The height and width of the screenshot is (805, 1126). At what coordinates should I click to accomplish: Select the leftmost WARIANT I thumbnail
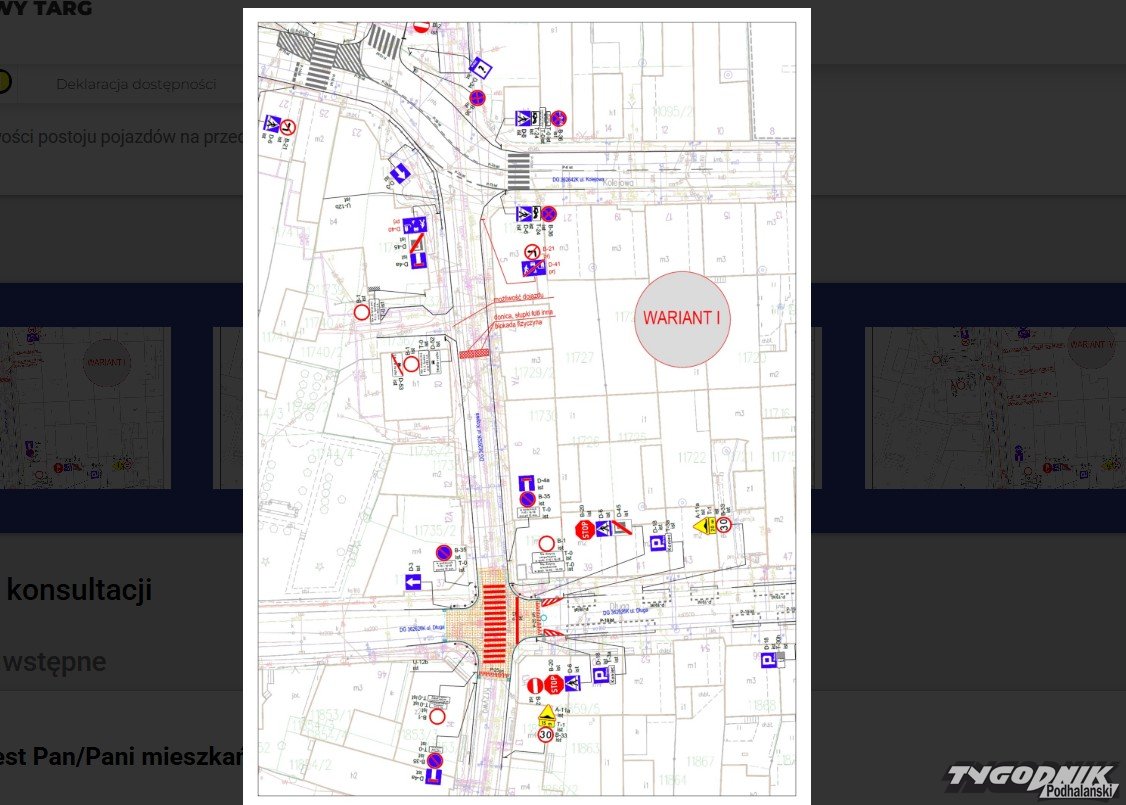[85, 407]
